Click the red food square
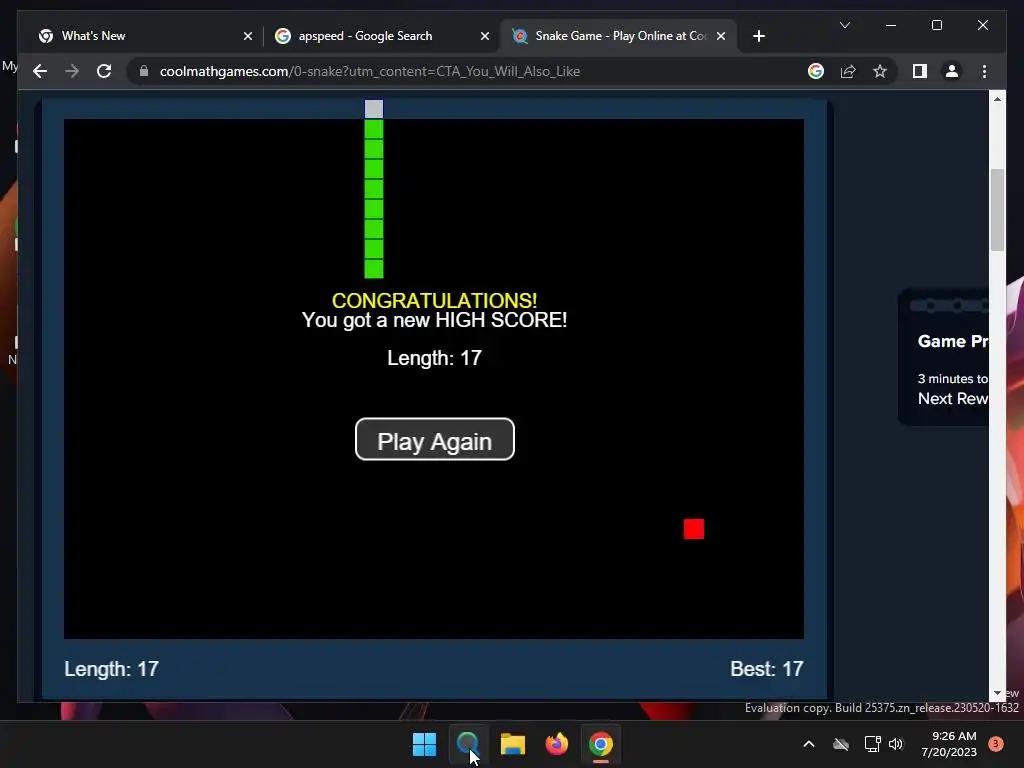Image resolution: width=1024 pixels, height=768 pixels. pos(694,529)
